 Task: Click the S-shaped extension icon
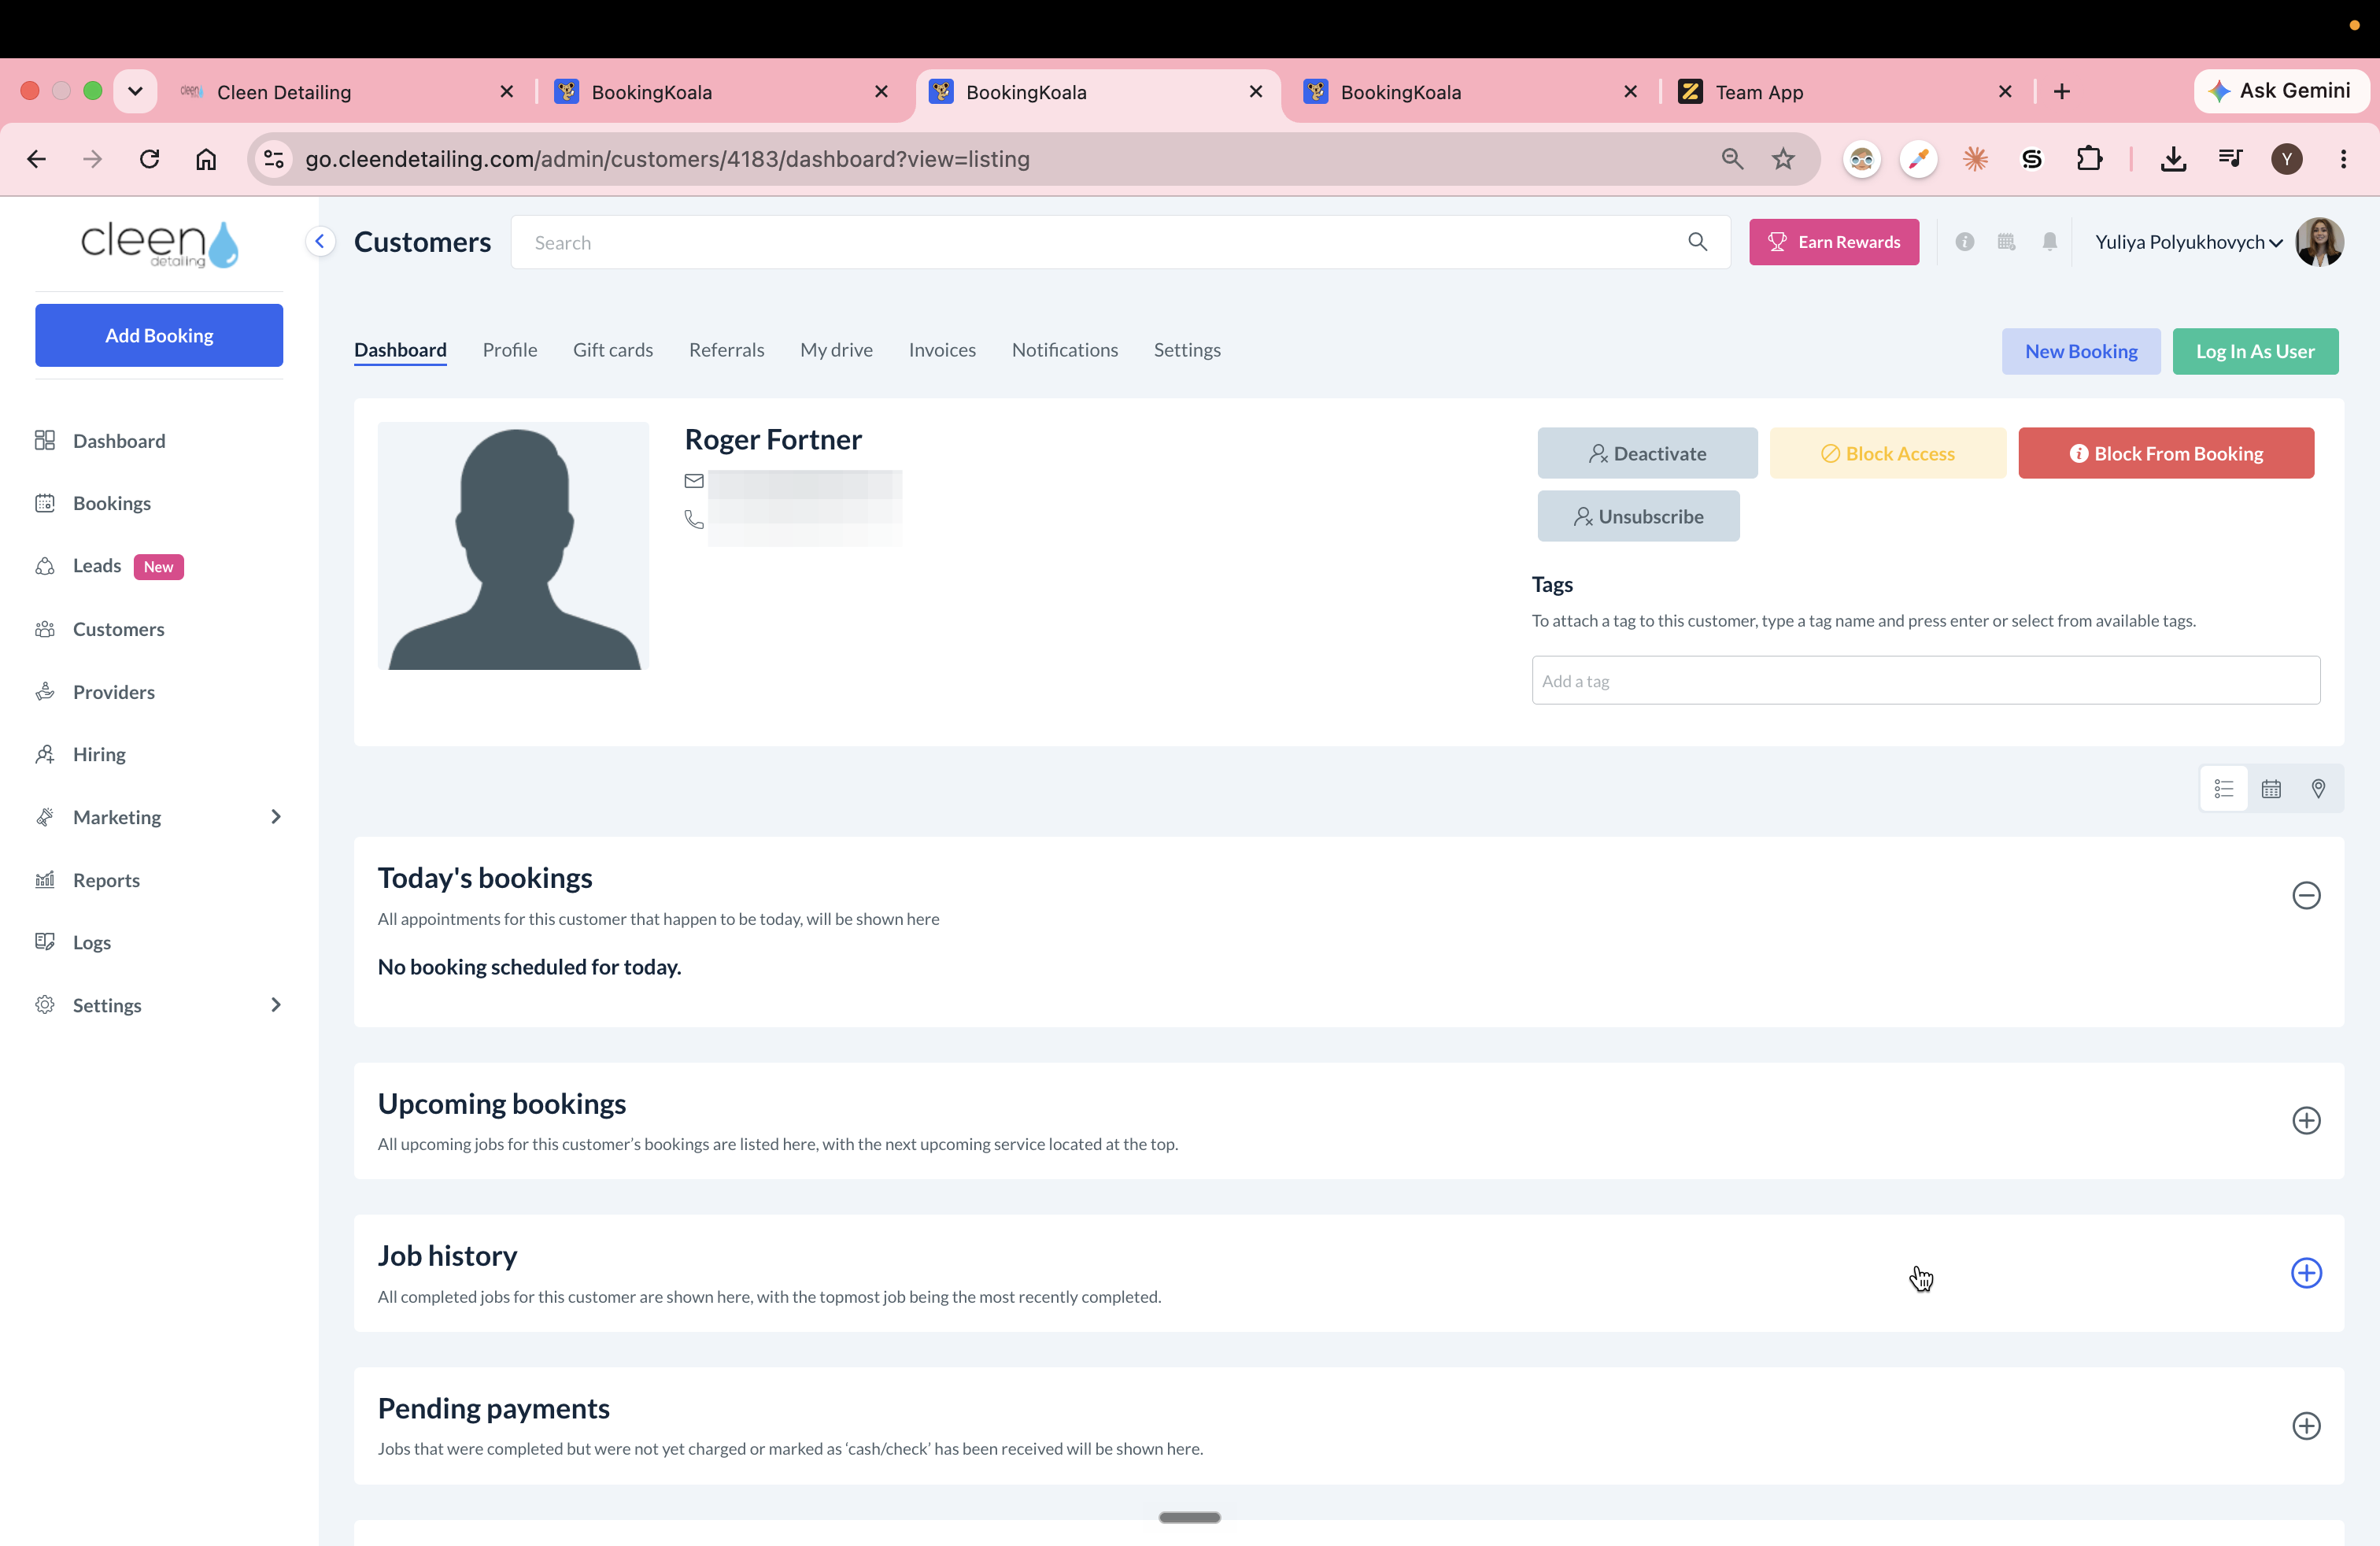coord(2032,159)
